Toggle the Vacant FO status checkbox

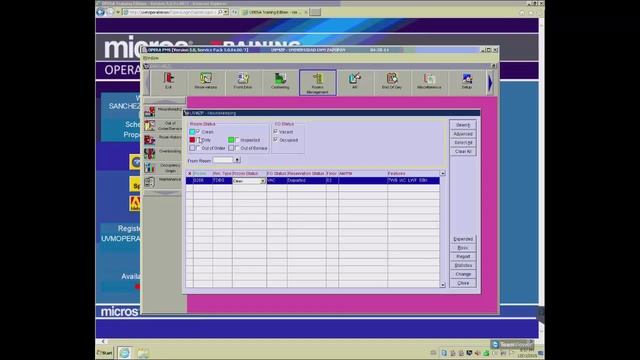276,131
